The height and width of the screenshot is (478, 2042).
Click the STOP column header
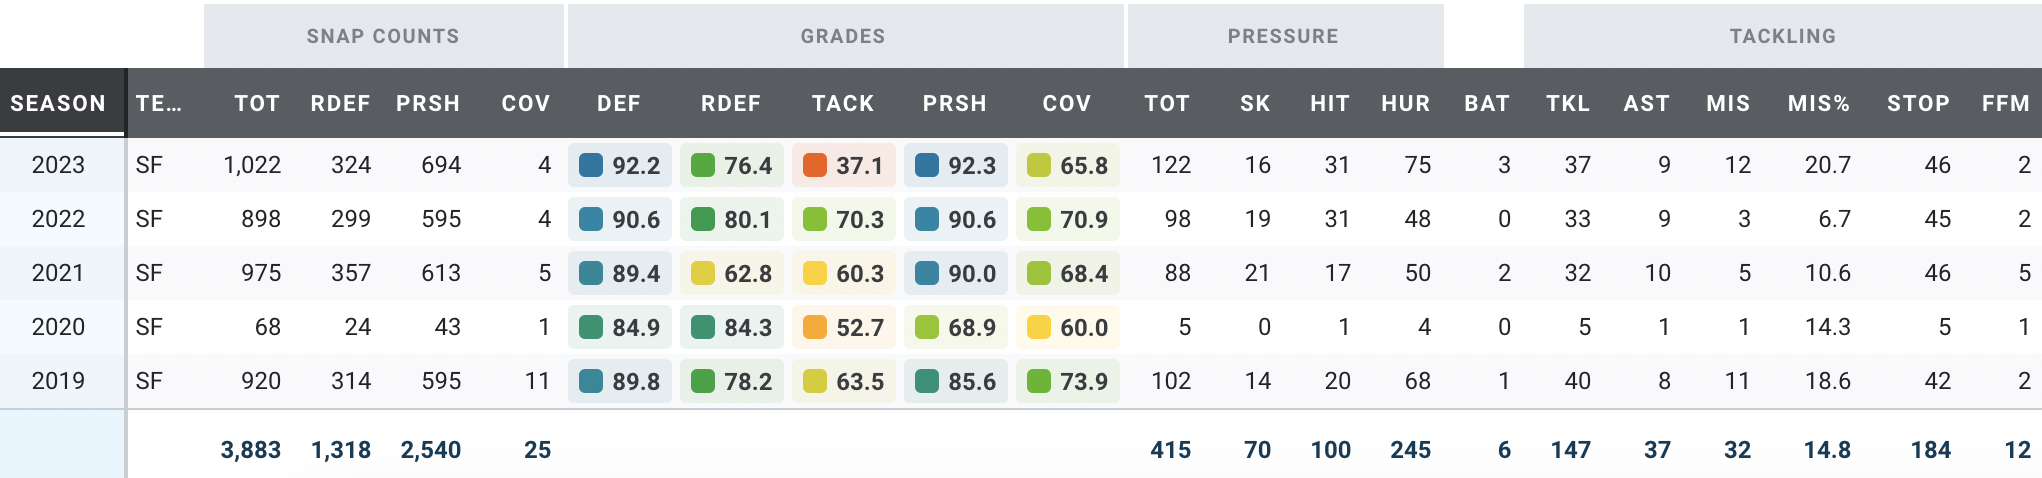pos(1918,103)
